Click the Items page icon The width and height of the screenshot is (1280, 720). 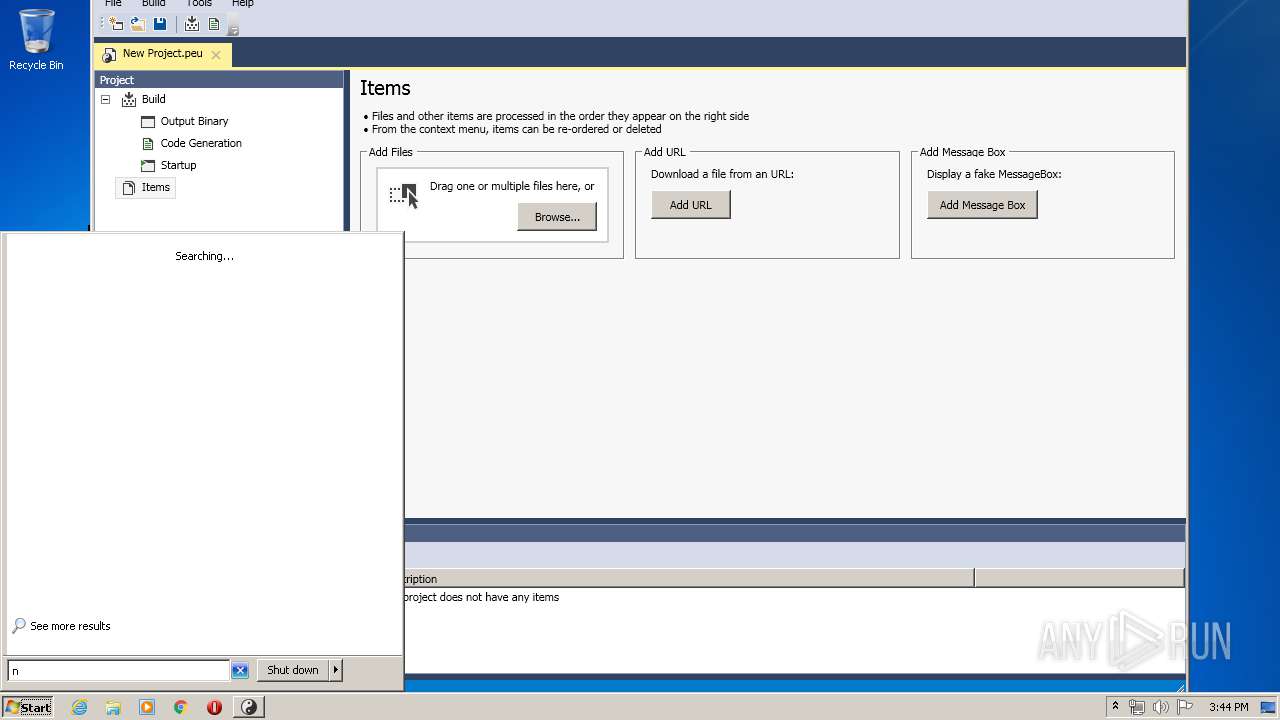(128, 187)
